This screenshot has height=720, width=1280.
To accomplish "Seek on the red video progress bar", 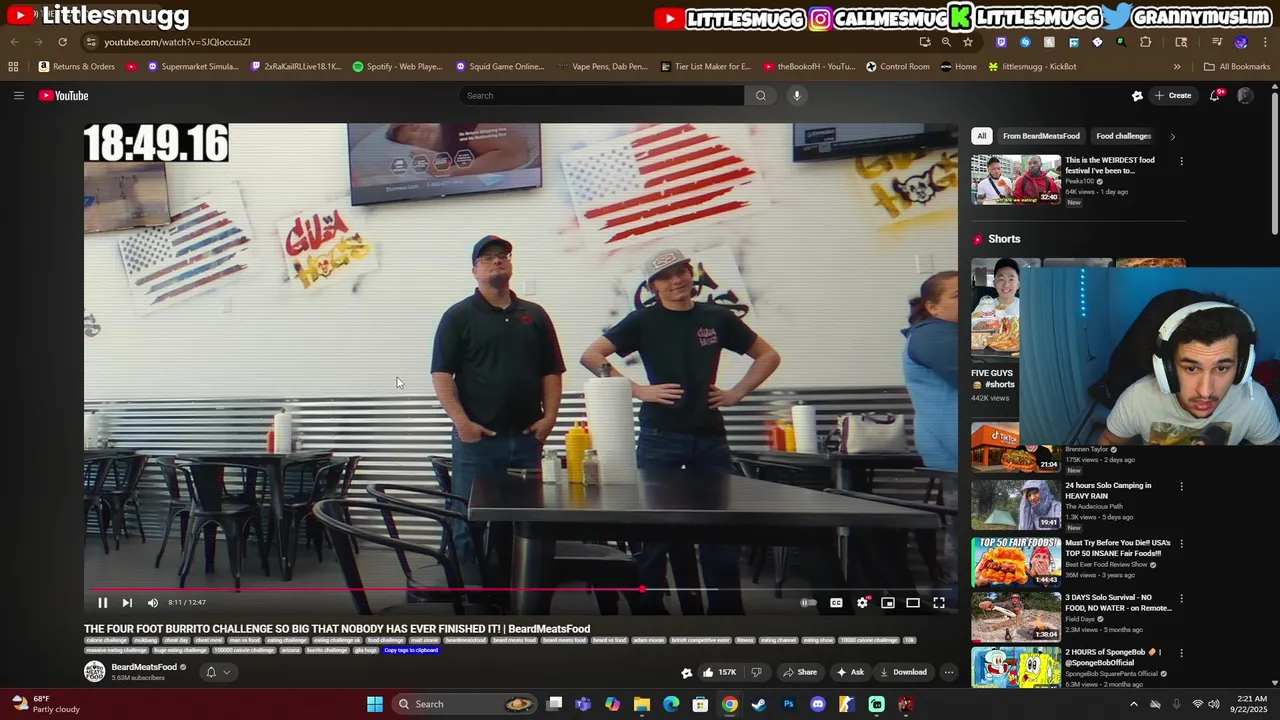I will tap(520, 589).
